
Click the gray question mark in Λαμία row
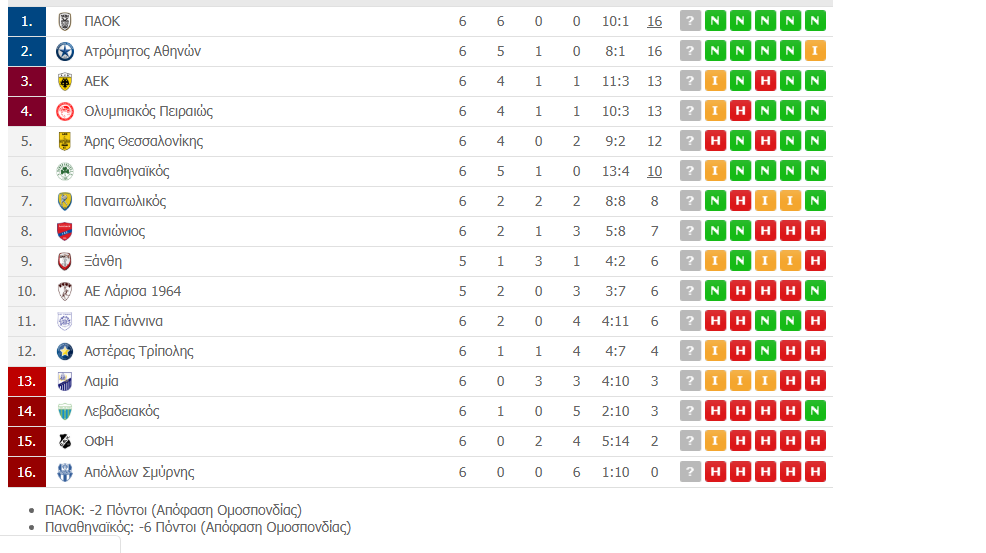(690, 381)
